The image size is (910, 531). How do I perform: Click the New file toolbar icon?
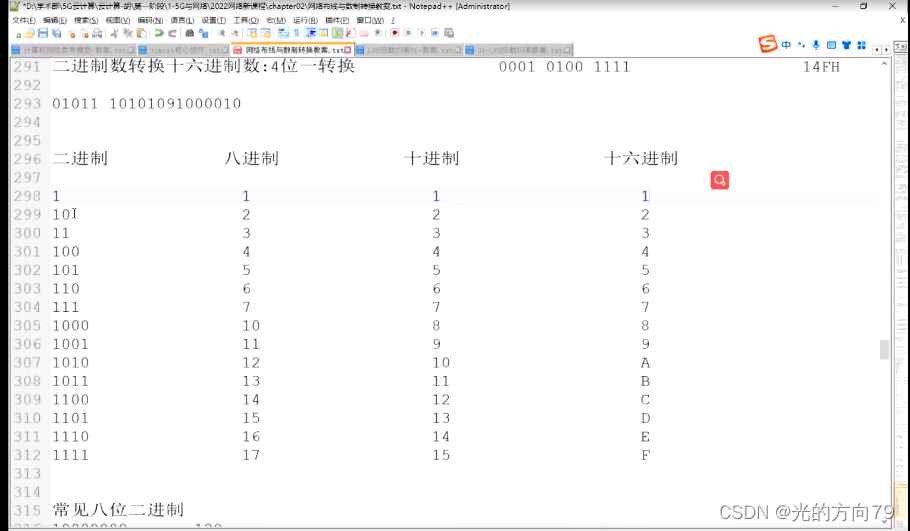(x=18, y=34)
